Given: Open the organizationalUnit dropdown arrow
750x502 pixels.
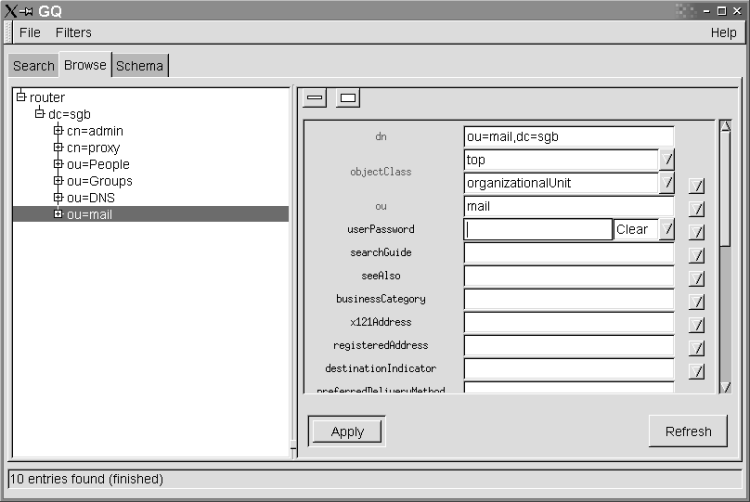Looking at the screenshot, I should point(667,182).
